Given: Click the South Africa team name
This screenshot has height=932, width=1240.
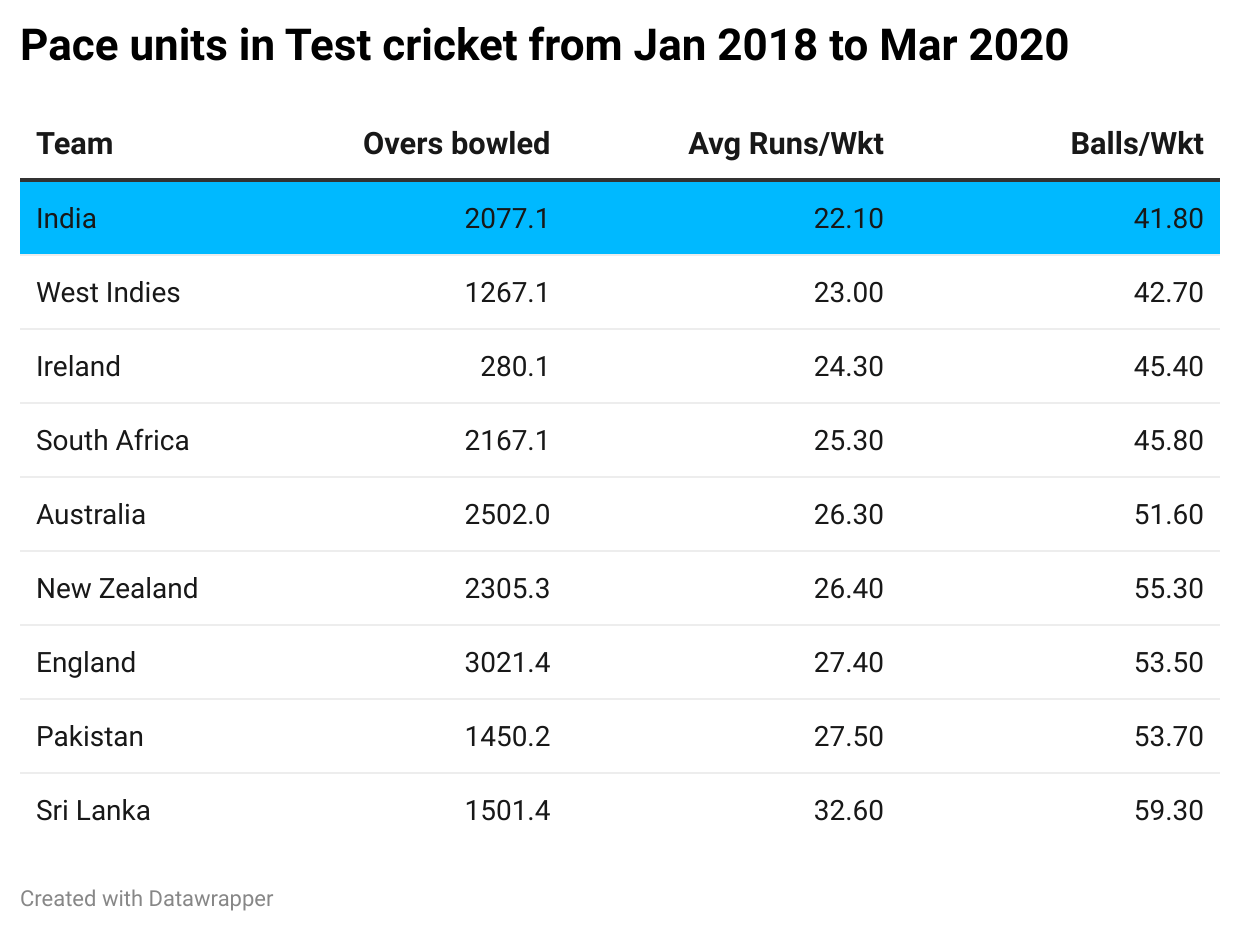Looking at the screenshot, I should (x=112, y=440).
